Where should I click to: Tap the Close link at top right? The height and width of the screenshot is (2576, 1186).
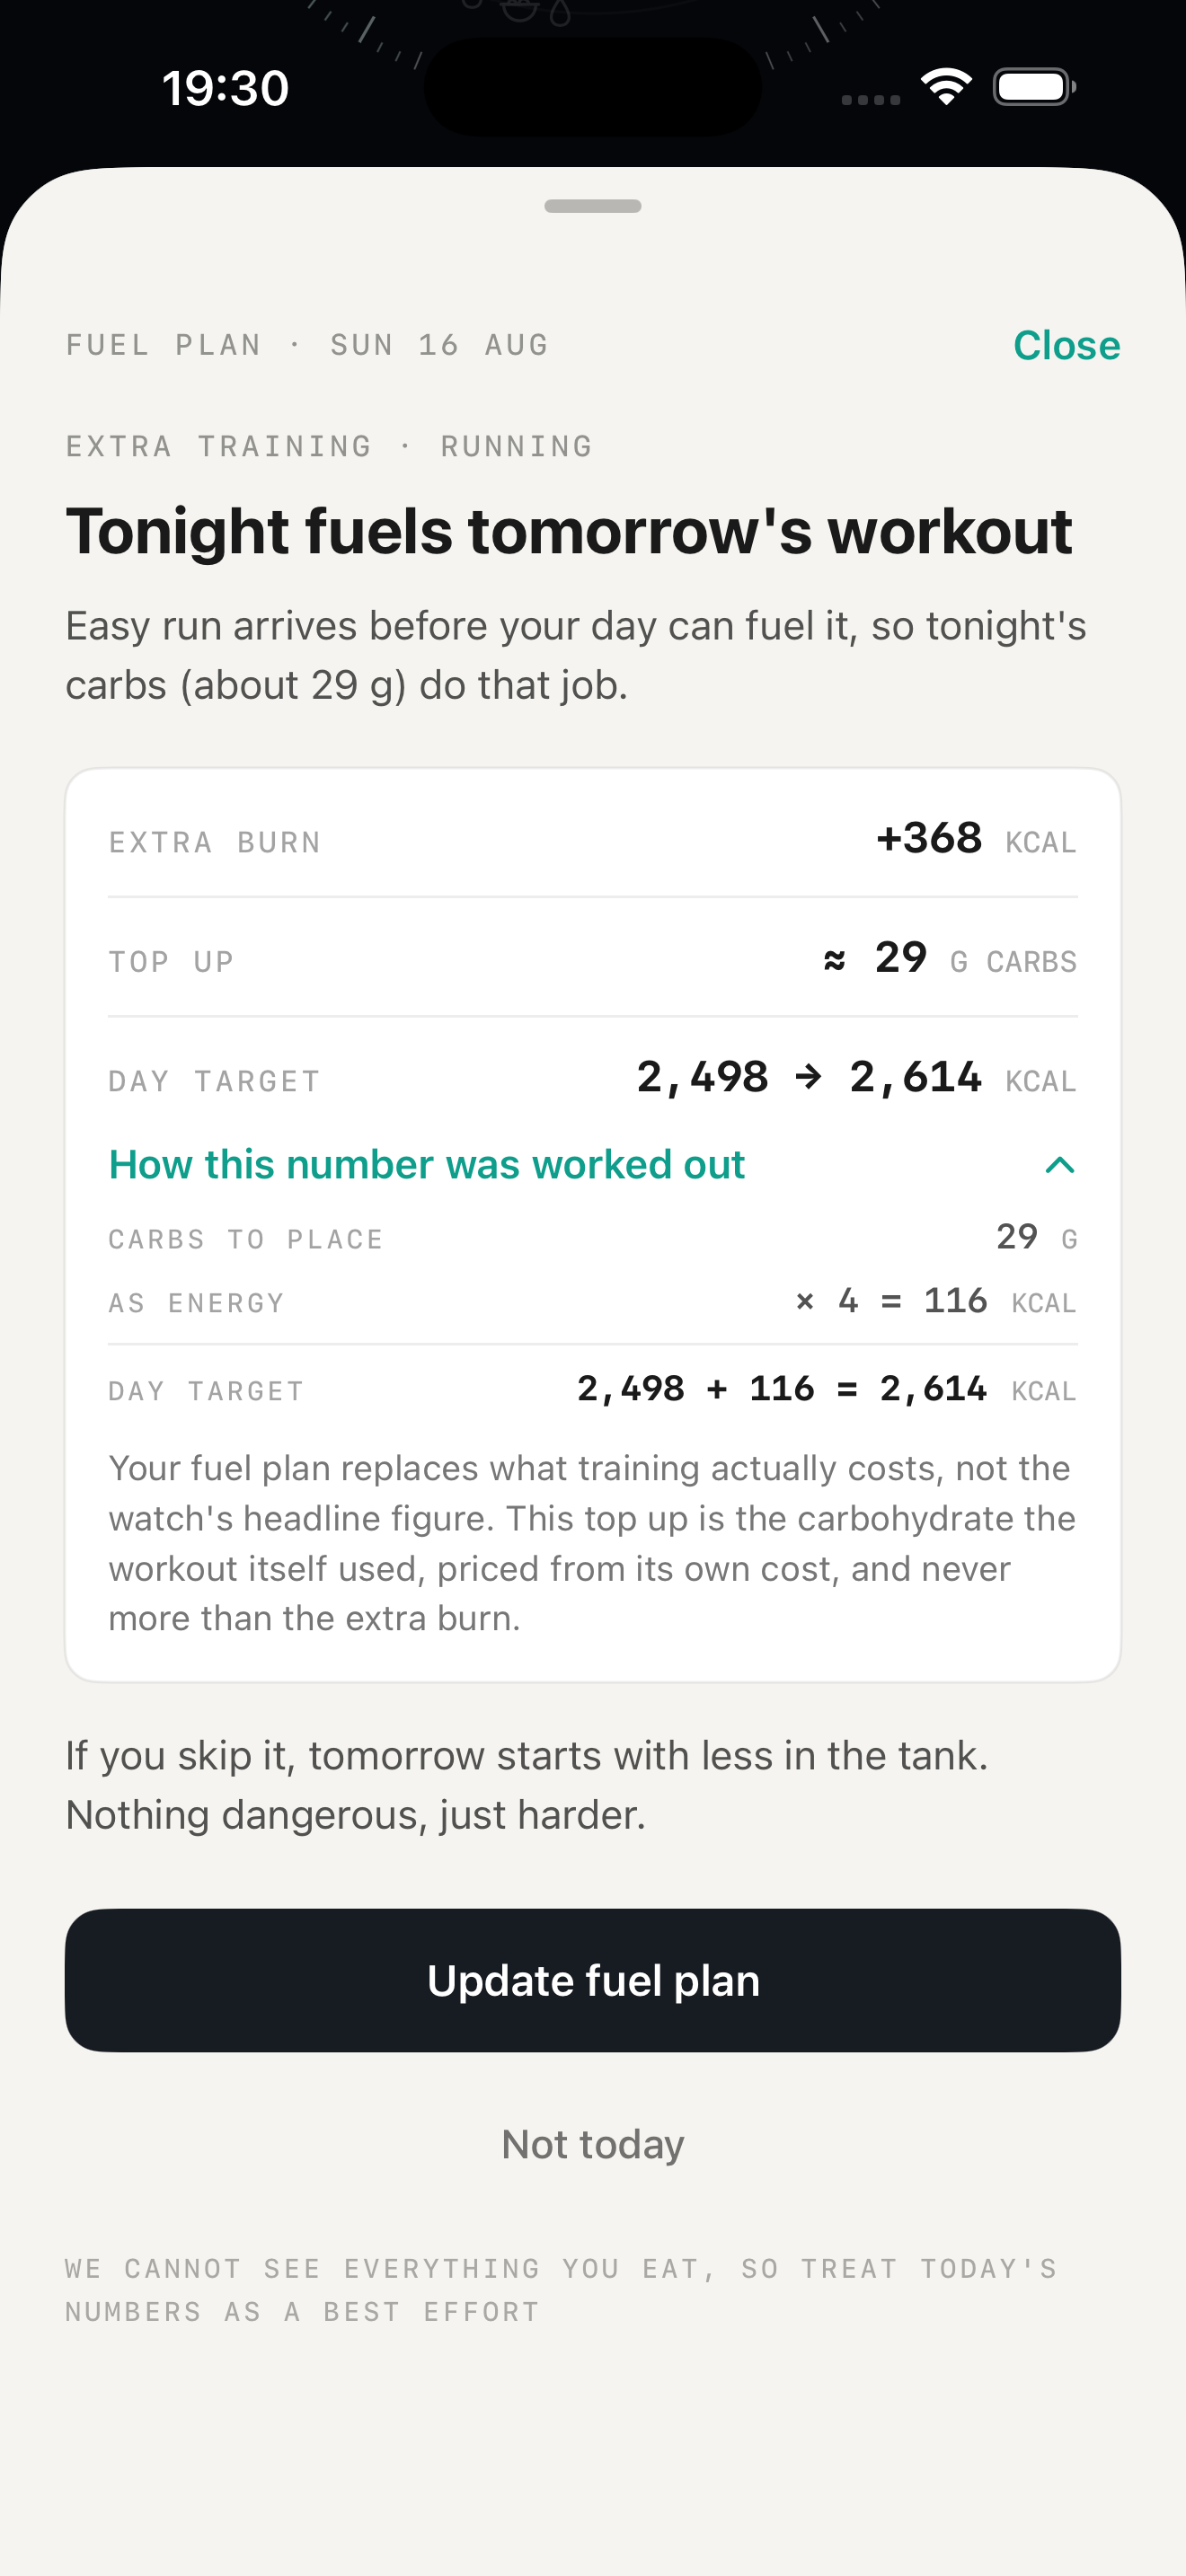point(1066,345)
